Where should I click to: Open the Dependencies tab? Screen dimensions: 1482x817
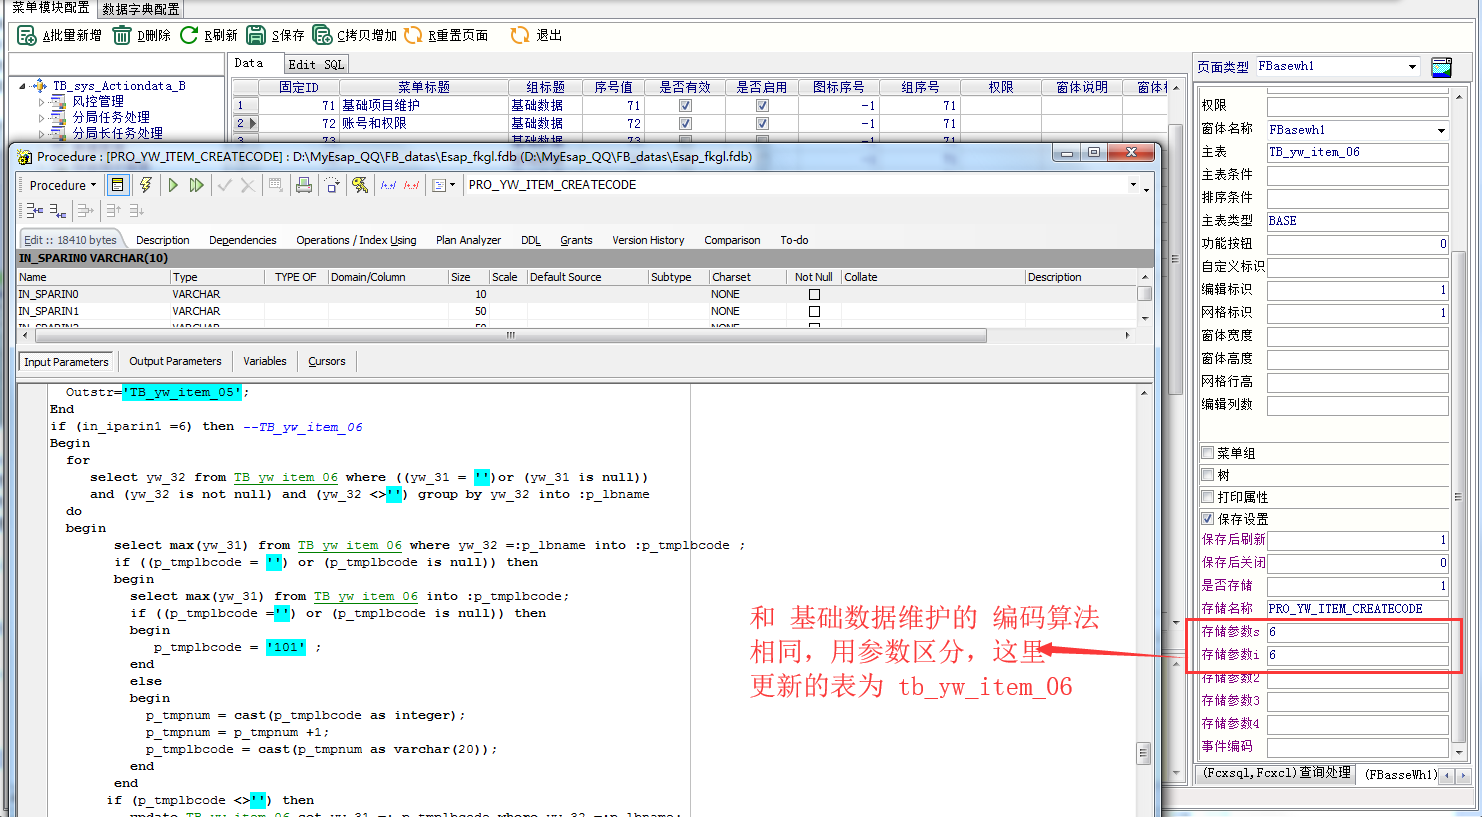click(x=243, y=240)
